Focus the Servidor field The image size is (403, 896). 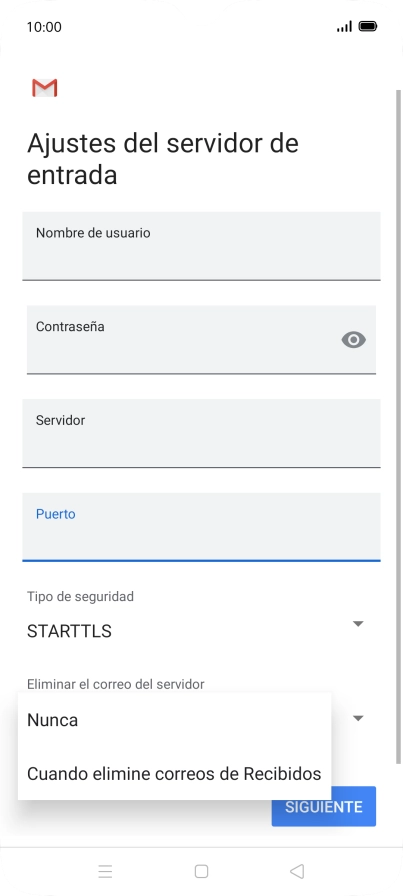tap(201, 433)
